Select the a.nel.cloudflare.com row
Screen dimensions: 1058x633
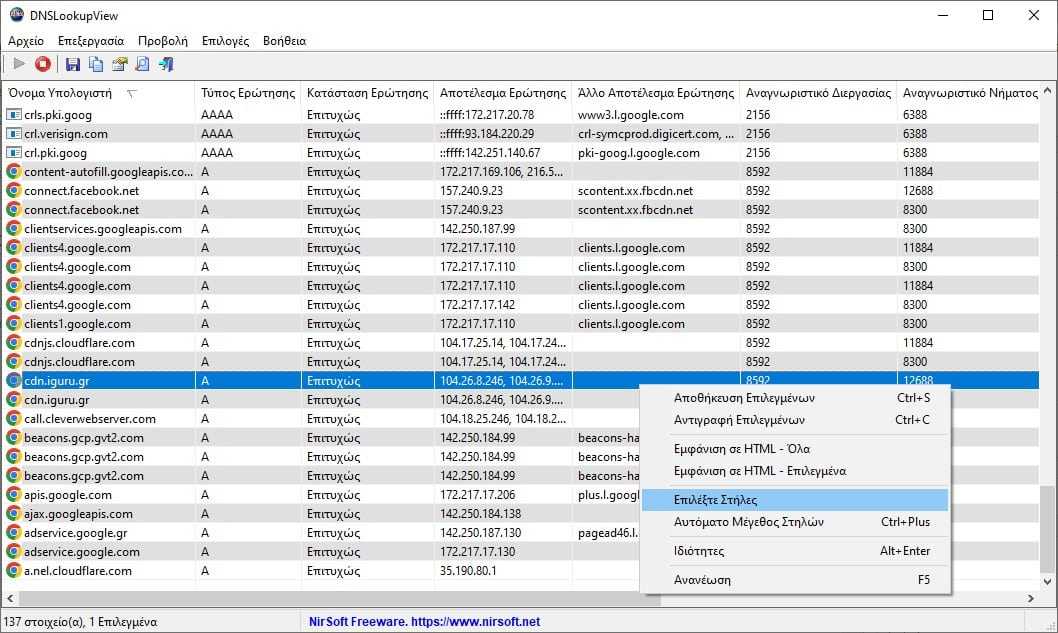520,571
